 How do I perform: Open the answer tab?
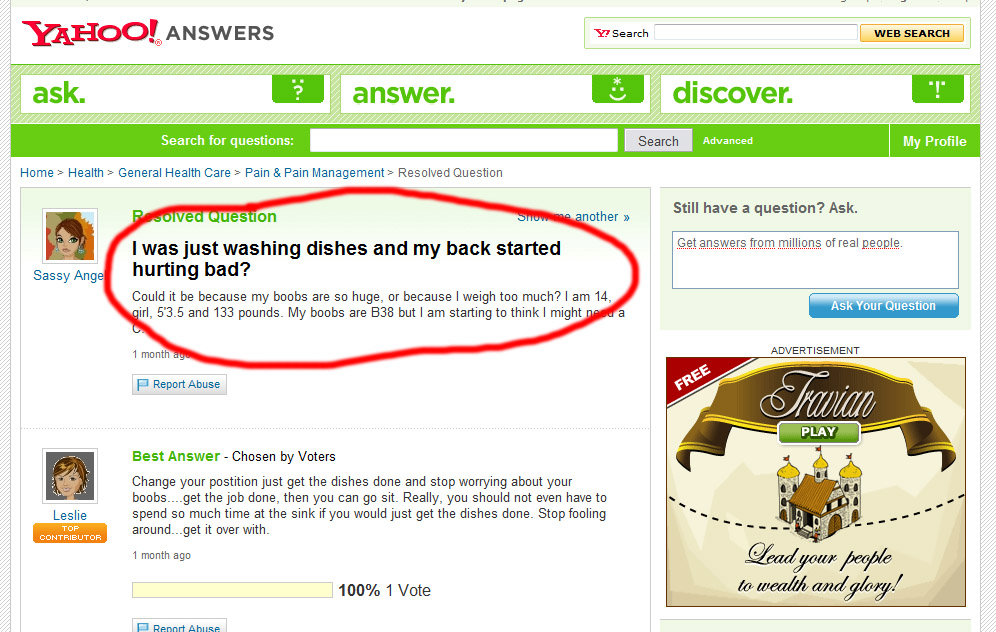(x=495, y=94)
